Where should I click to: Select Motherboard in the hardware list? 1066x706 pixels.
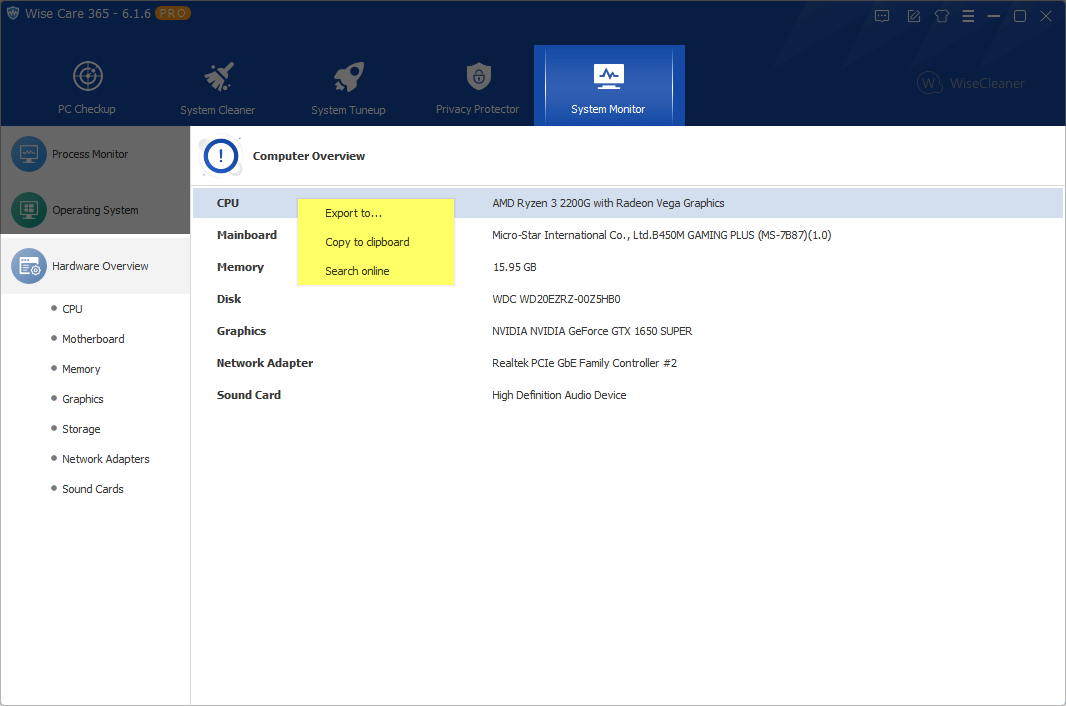[93, 339]
